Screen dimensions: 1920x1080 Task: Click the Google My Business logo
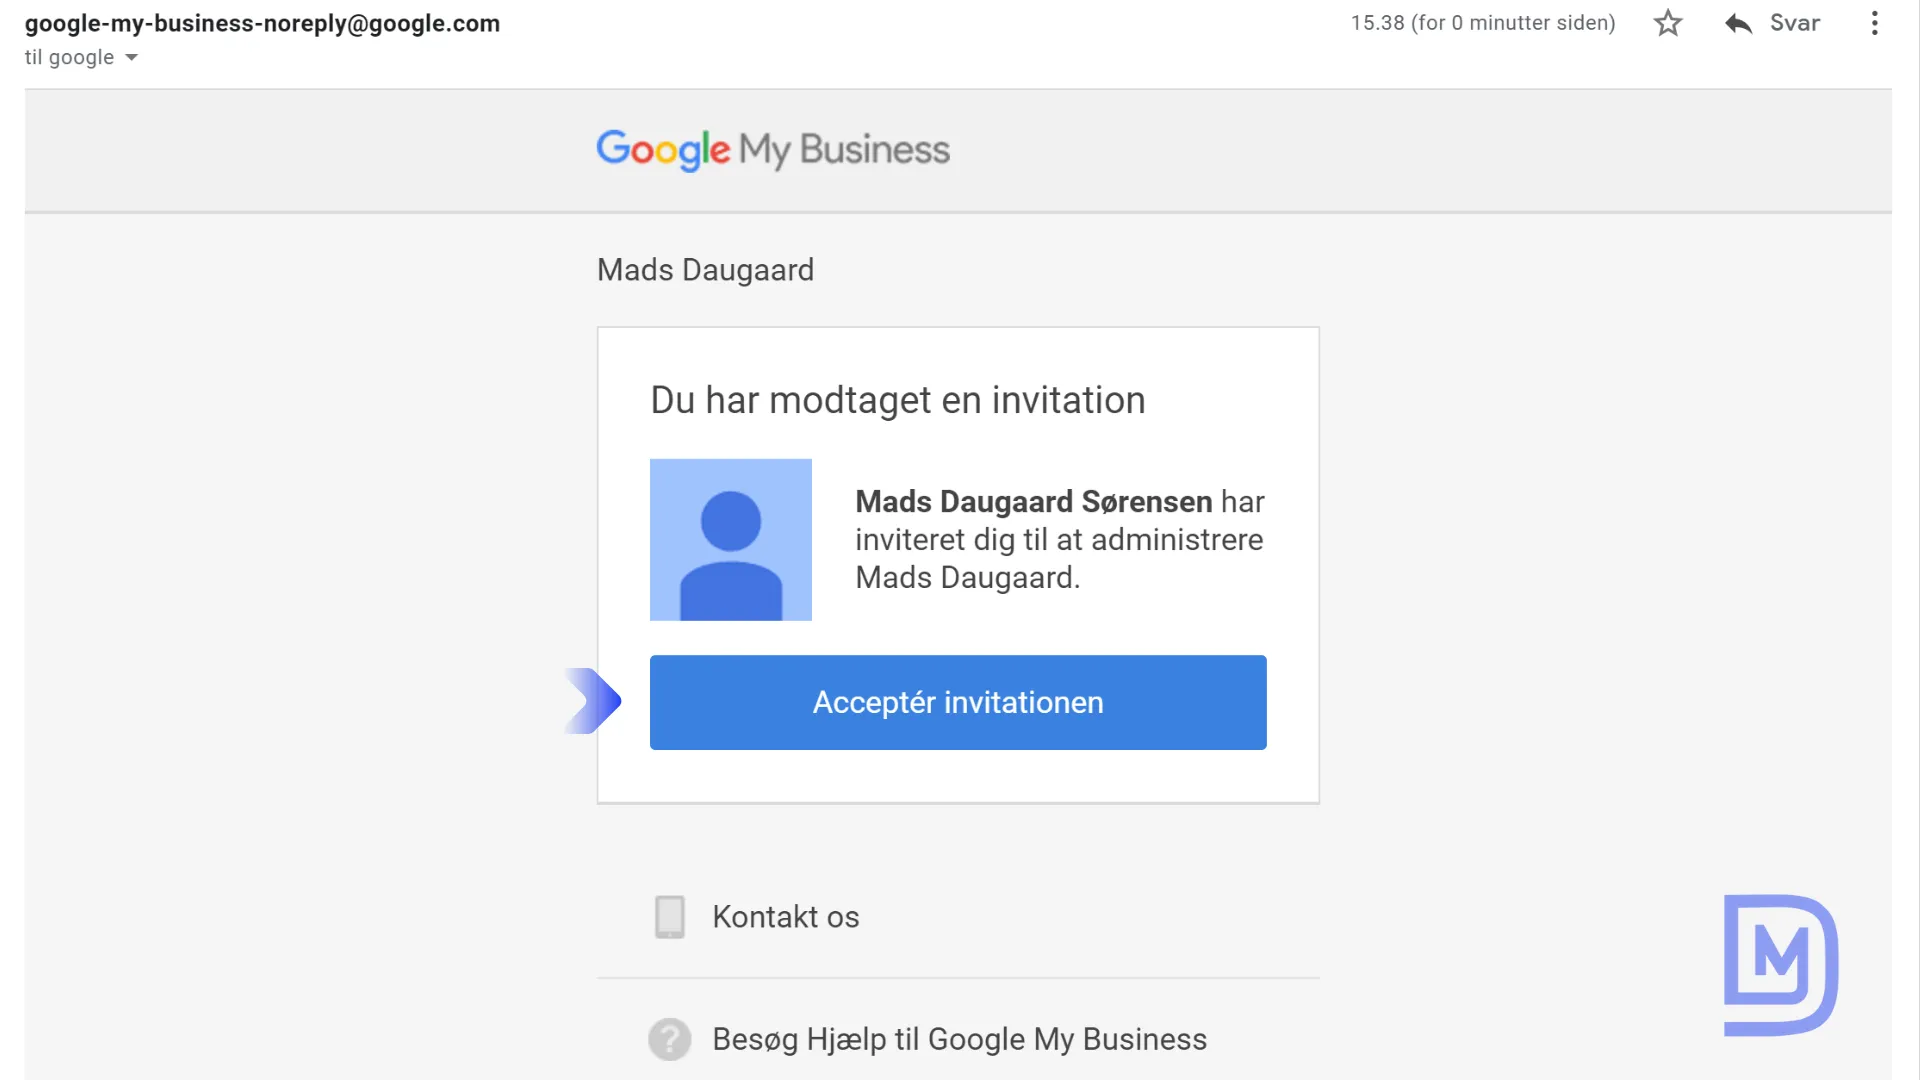coord(773,150)
